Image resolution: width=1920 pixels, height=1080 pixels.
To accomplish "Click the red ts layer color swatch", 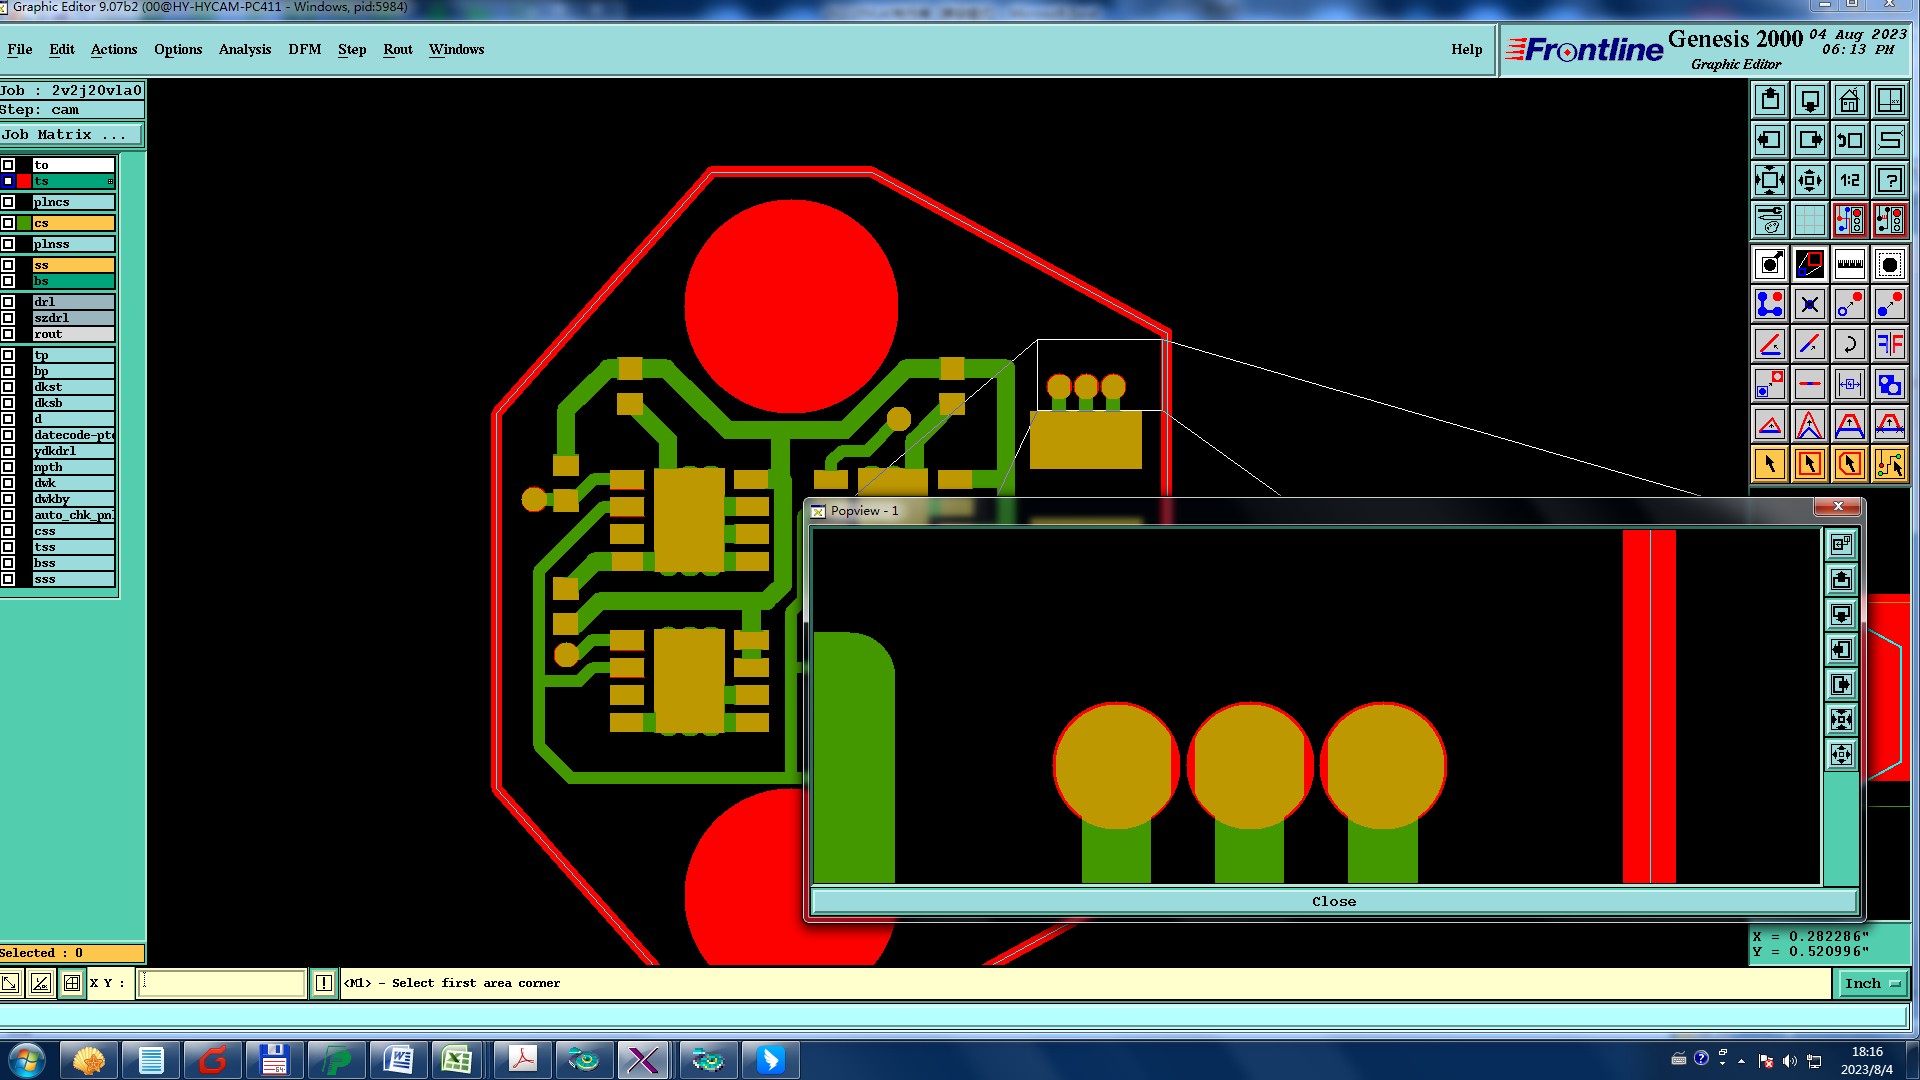I will pos(24,181).
